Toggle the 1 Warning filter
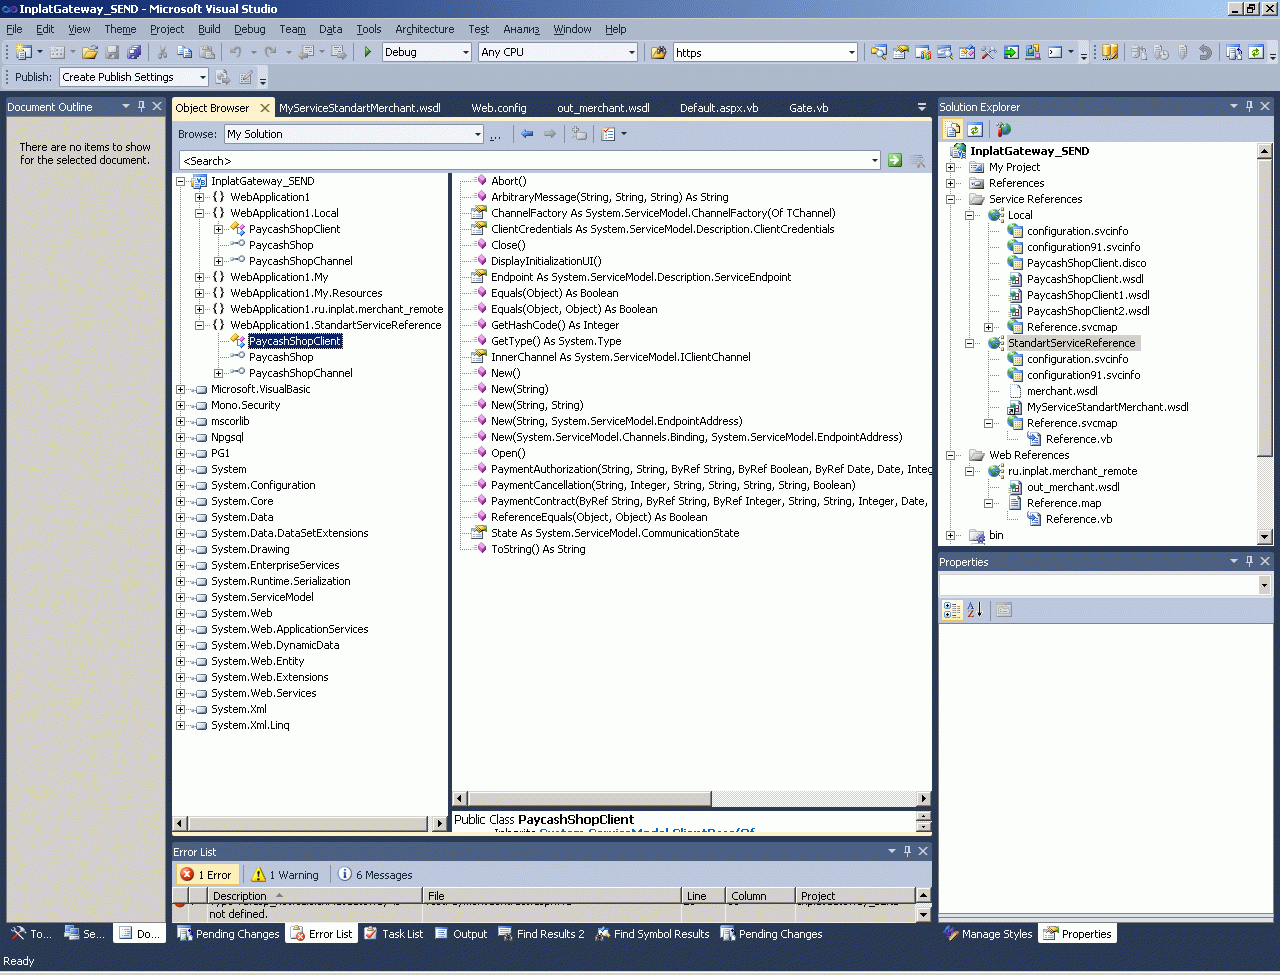1280x975 pixels. click(286, 875)
